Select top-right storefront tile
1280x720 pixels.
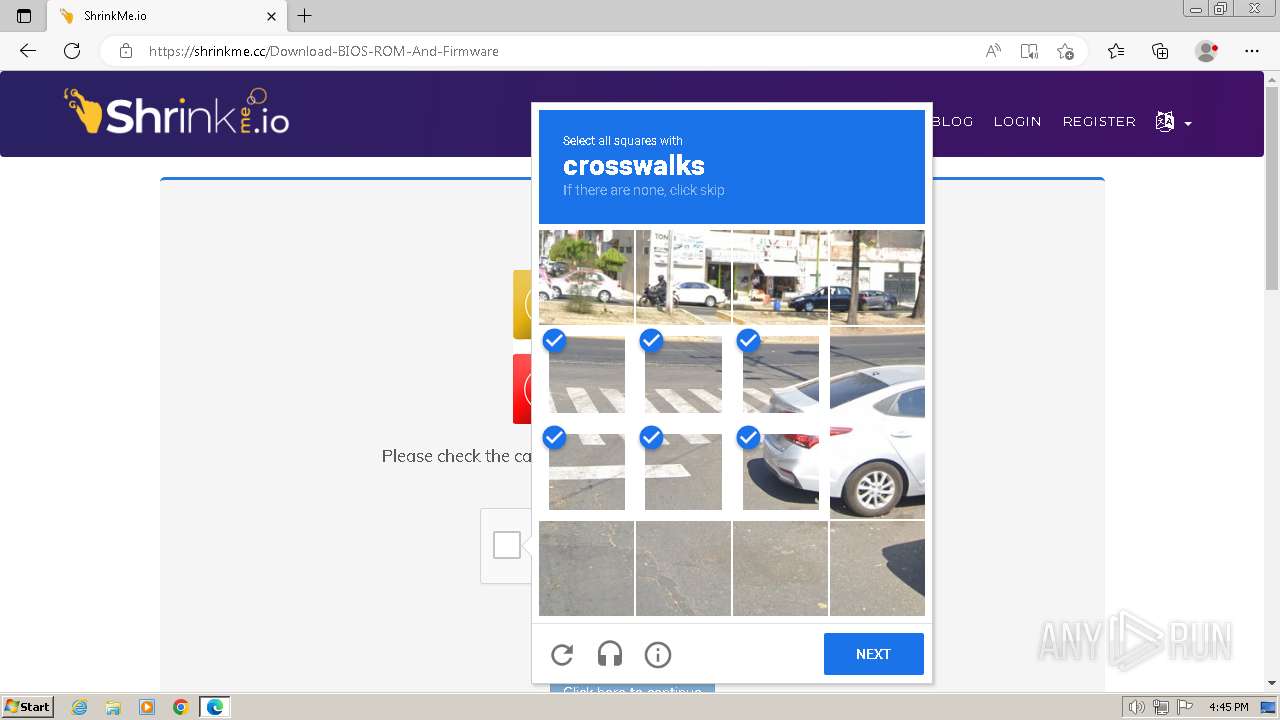coord(877,277)
